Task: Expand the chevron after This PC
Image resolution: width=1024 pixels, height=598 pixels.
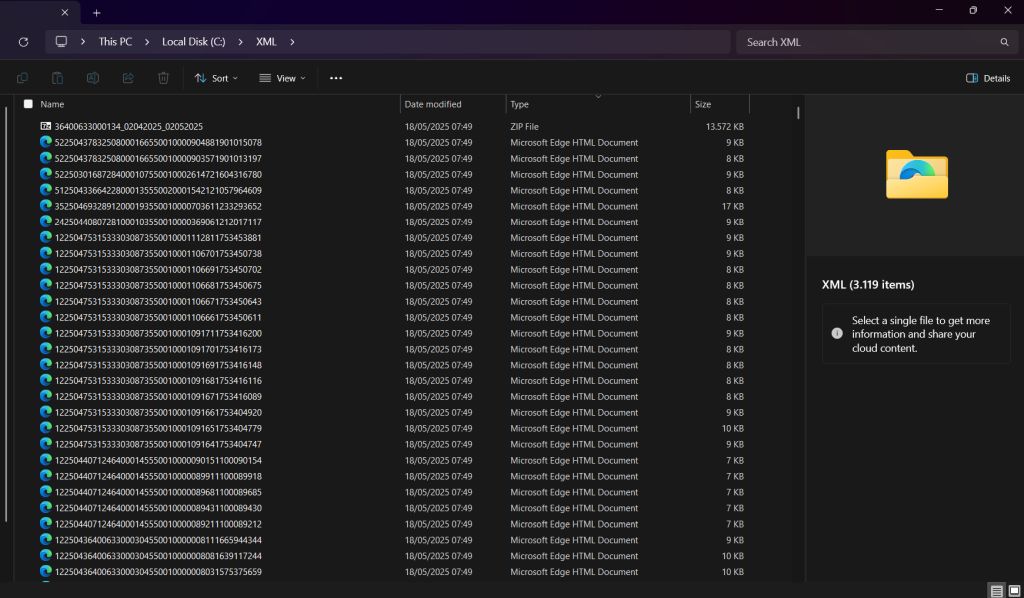Action: [147, 42]
